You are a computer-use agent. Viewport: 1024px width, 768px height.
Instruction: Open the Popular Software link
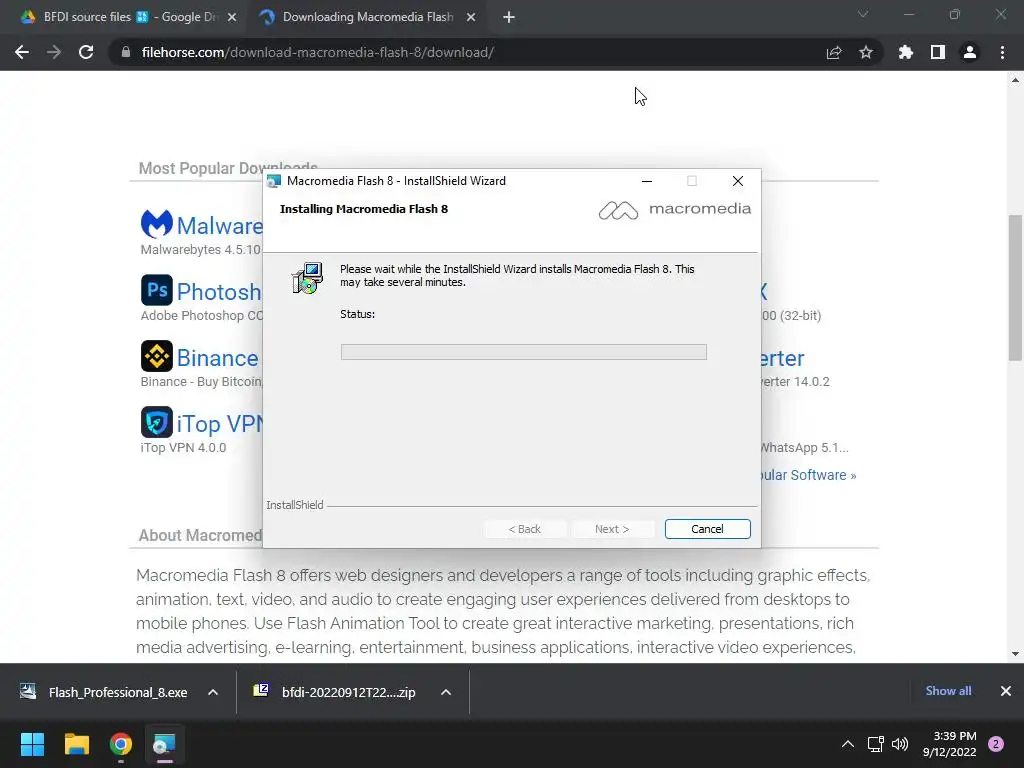point(808,475)
